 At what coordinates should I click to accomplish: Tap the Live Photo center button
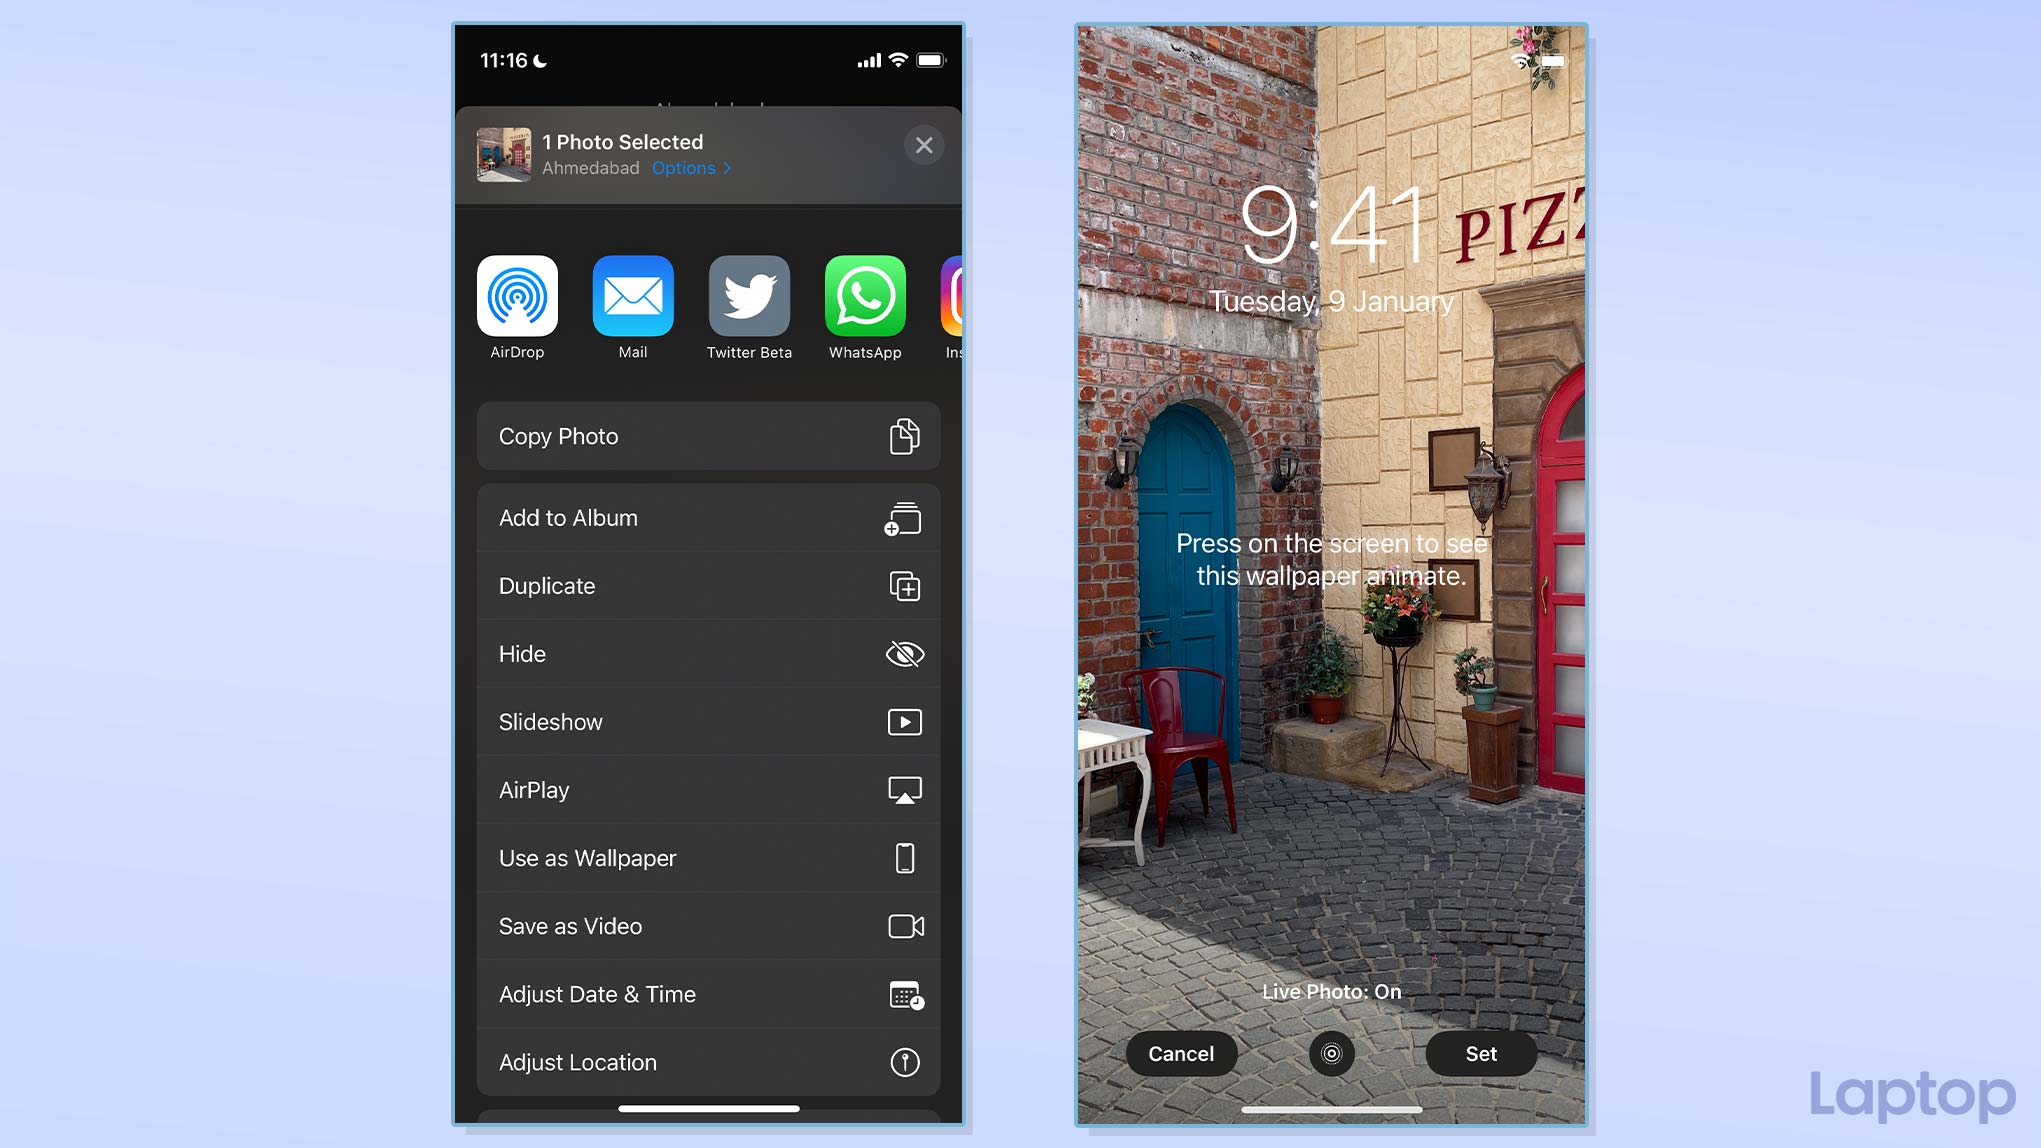pos(1330,1053)
